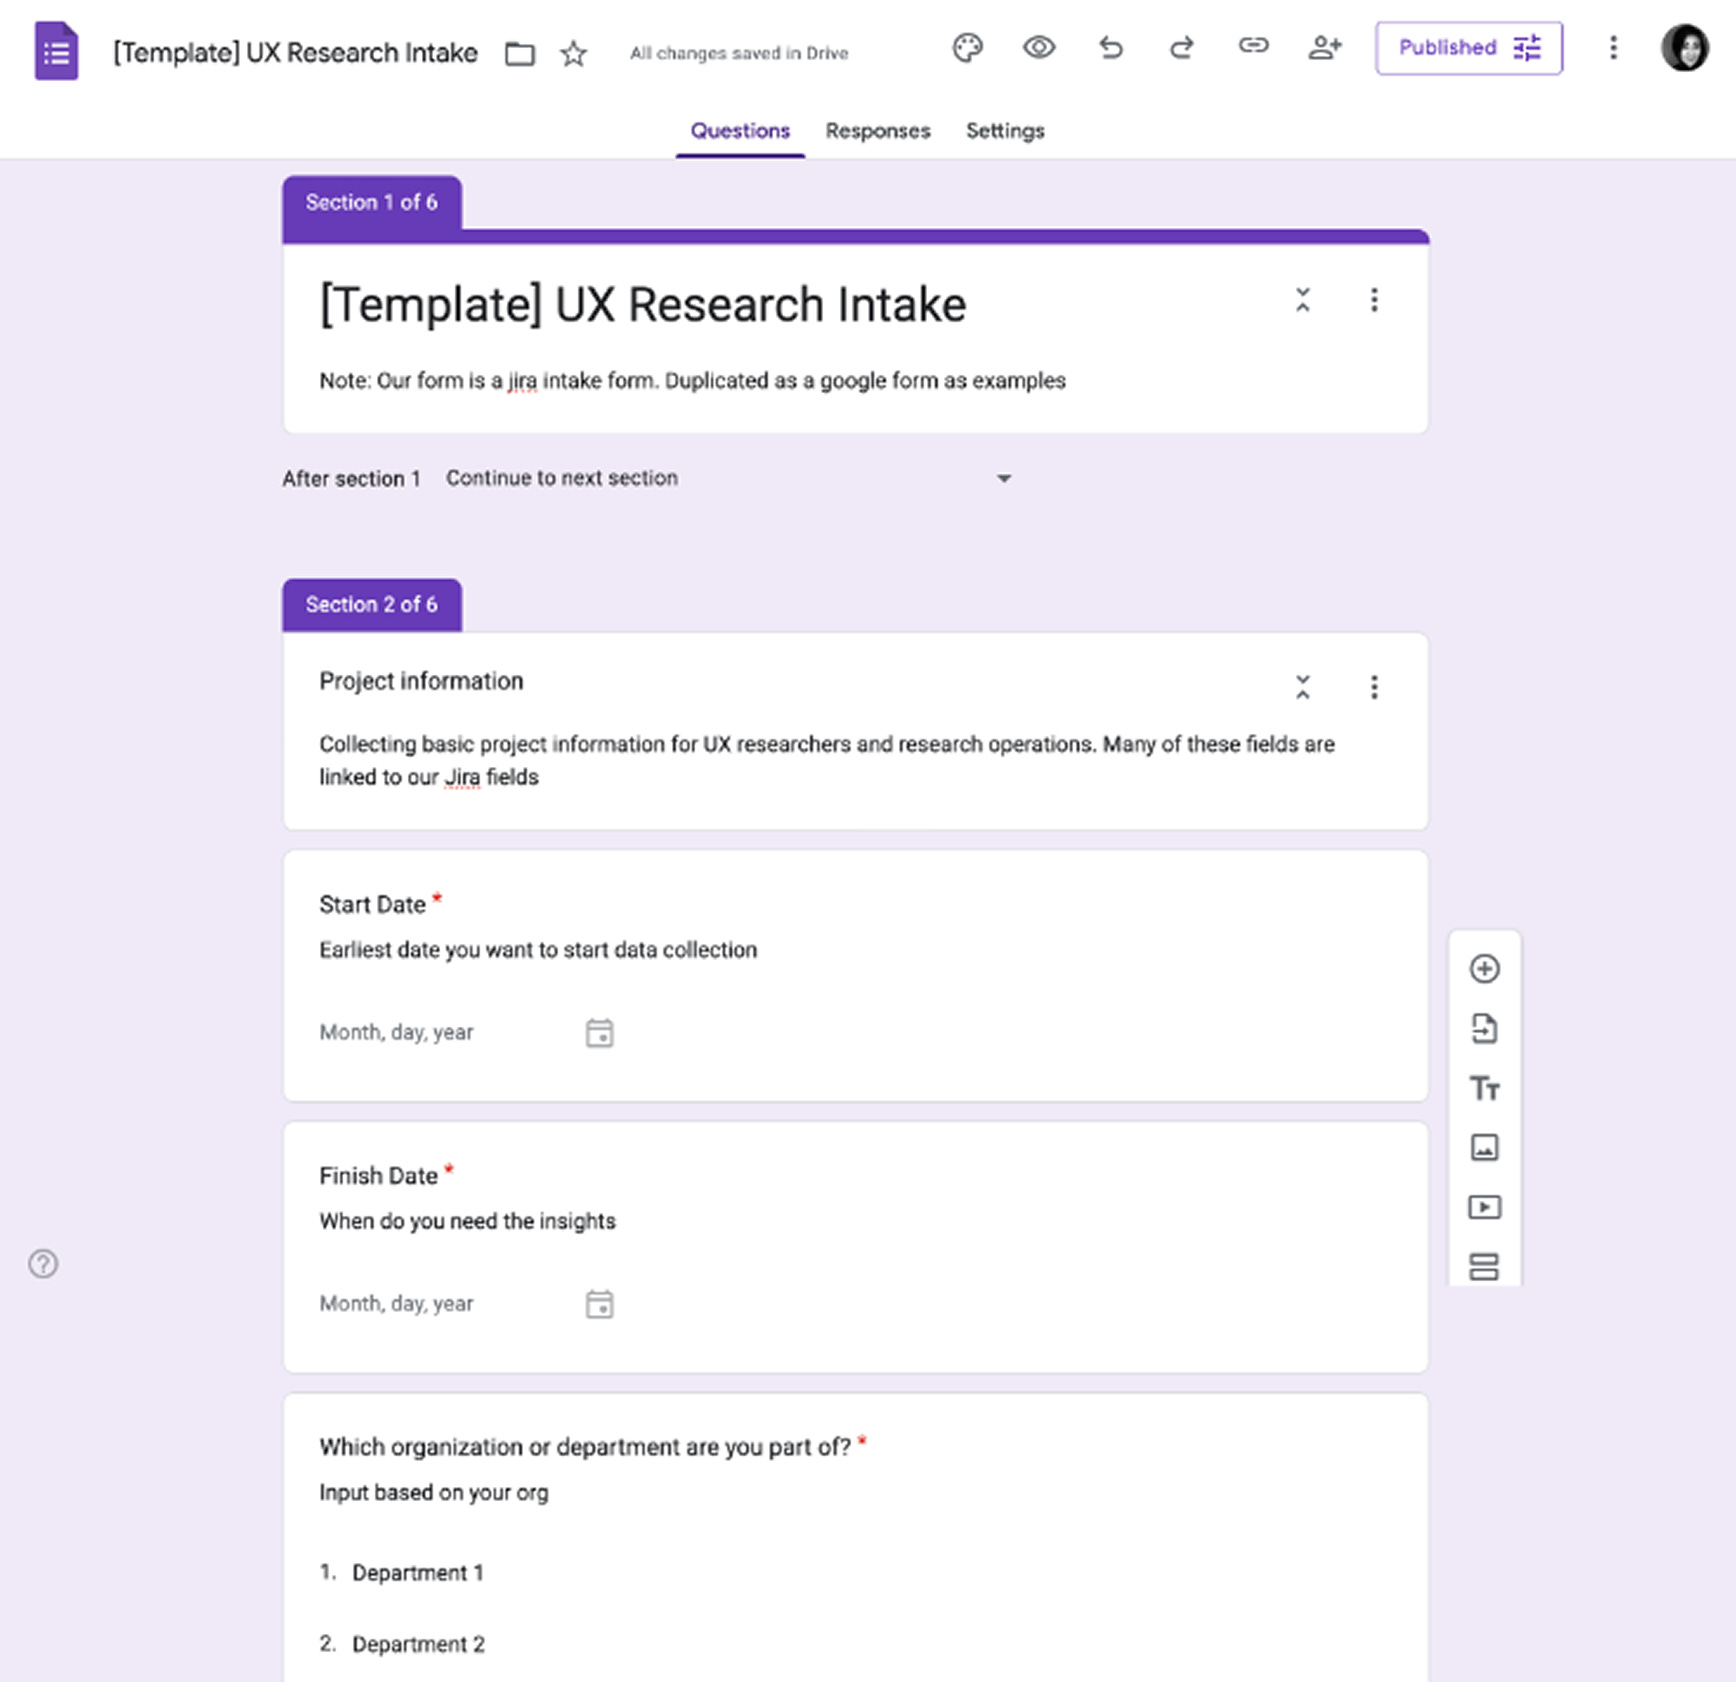The width and height of the screenshot is (1736, 1682).
Task: Collapse the form title card
Action: pyautogui.click(x=1303, y=300)
